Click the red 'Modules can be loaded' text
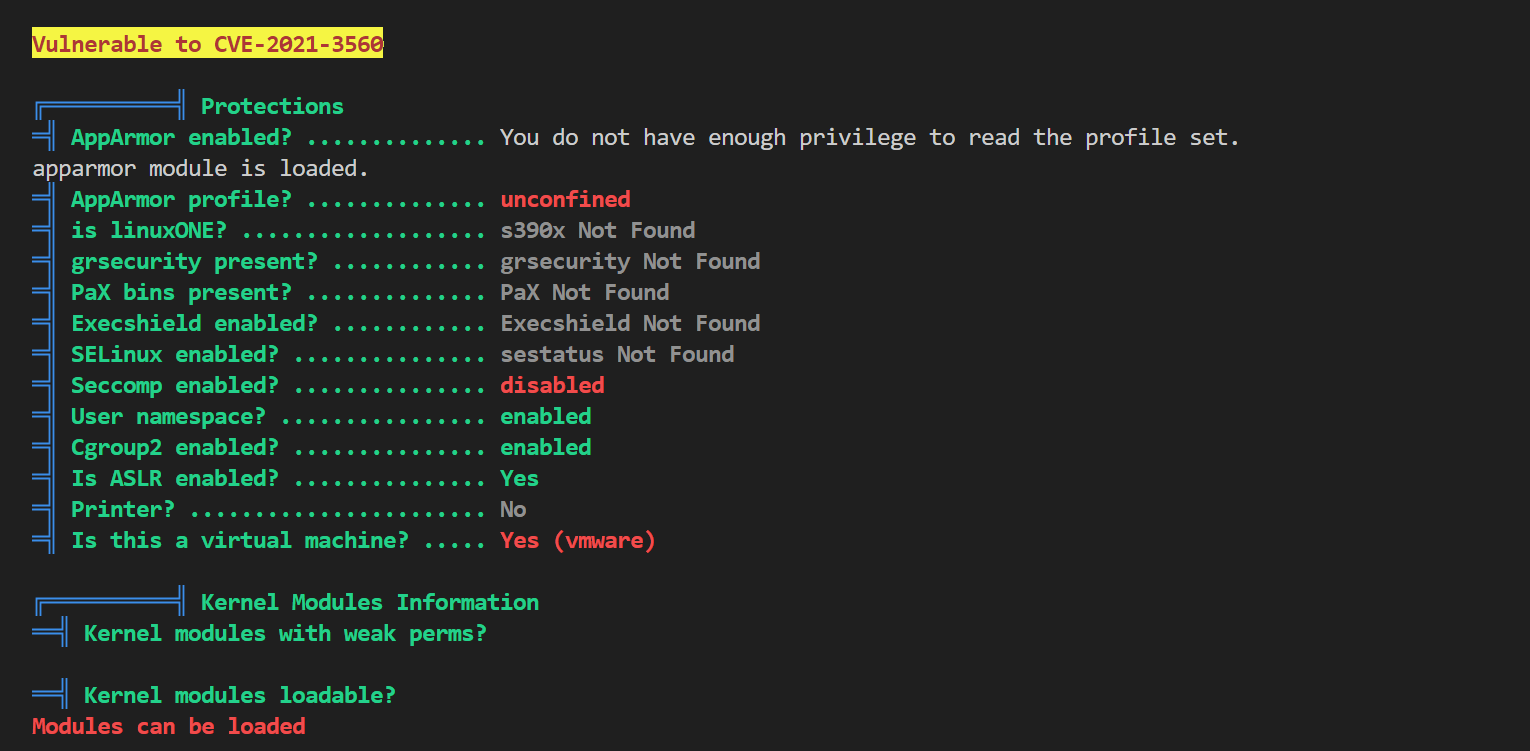1530x751 pixels. [x=168, y=726]
